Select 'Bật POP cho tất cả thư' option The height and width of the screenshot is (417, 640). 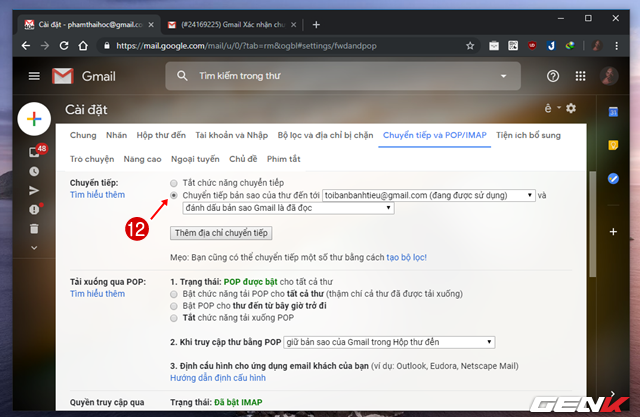174,295
